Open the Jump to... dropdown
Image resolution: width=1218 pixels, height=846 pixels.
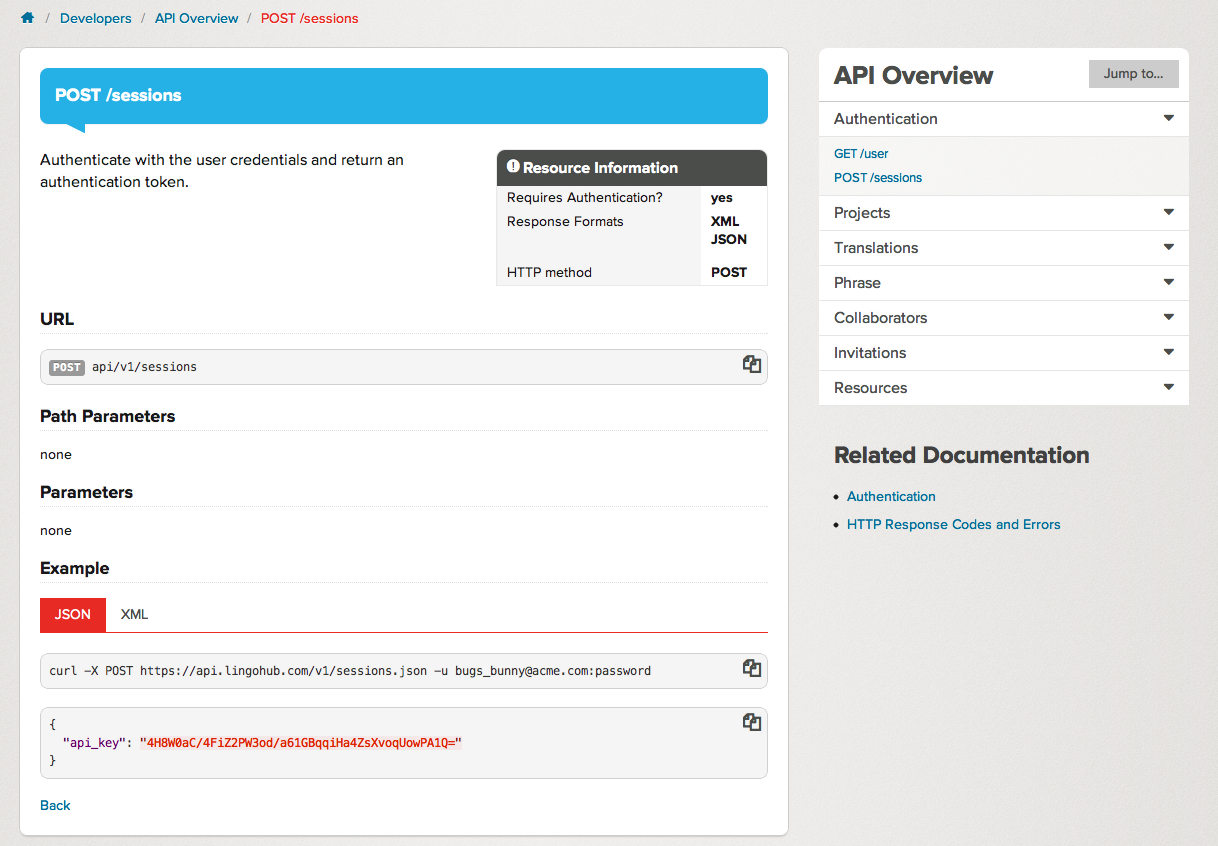[x=1133, y=74]
